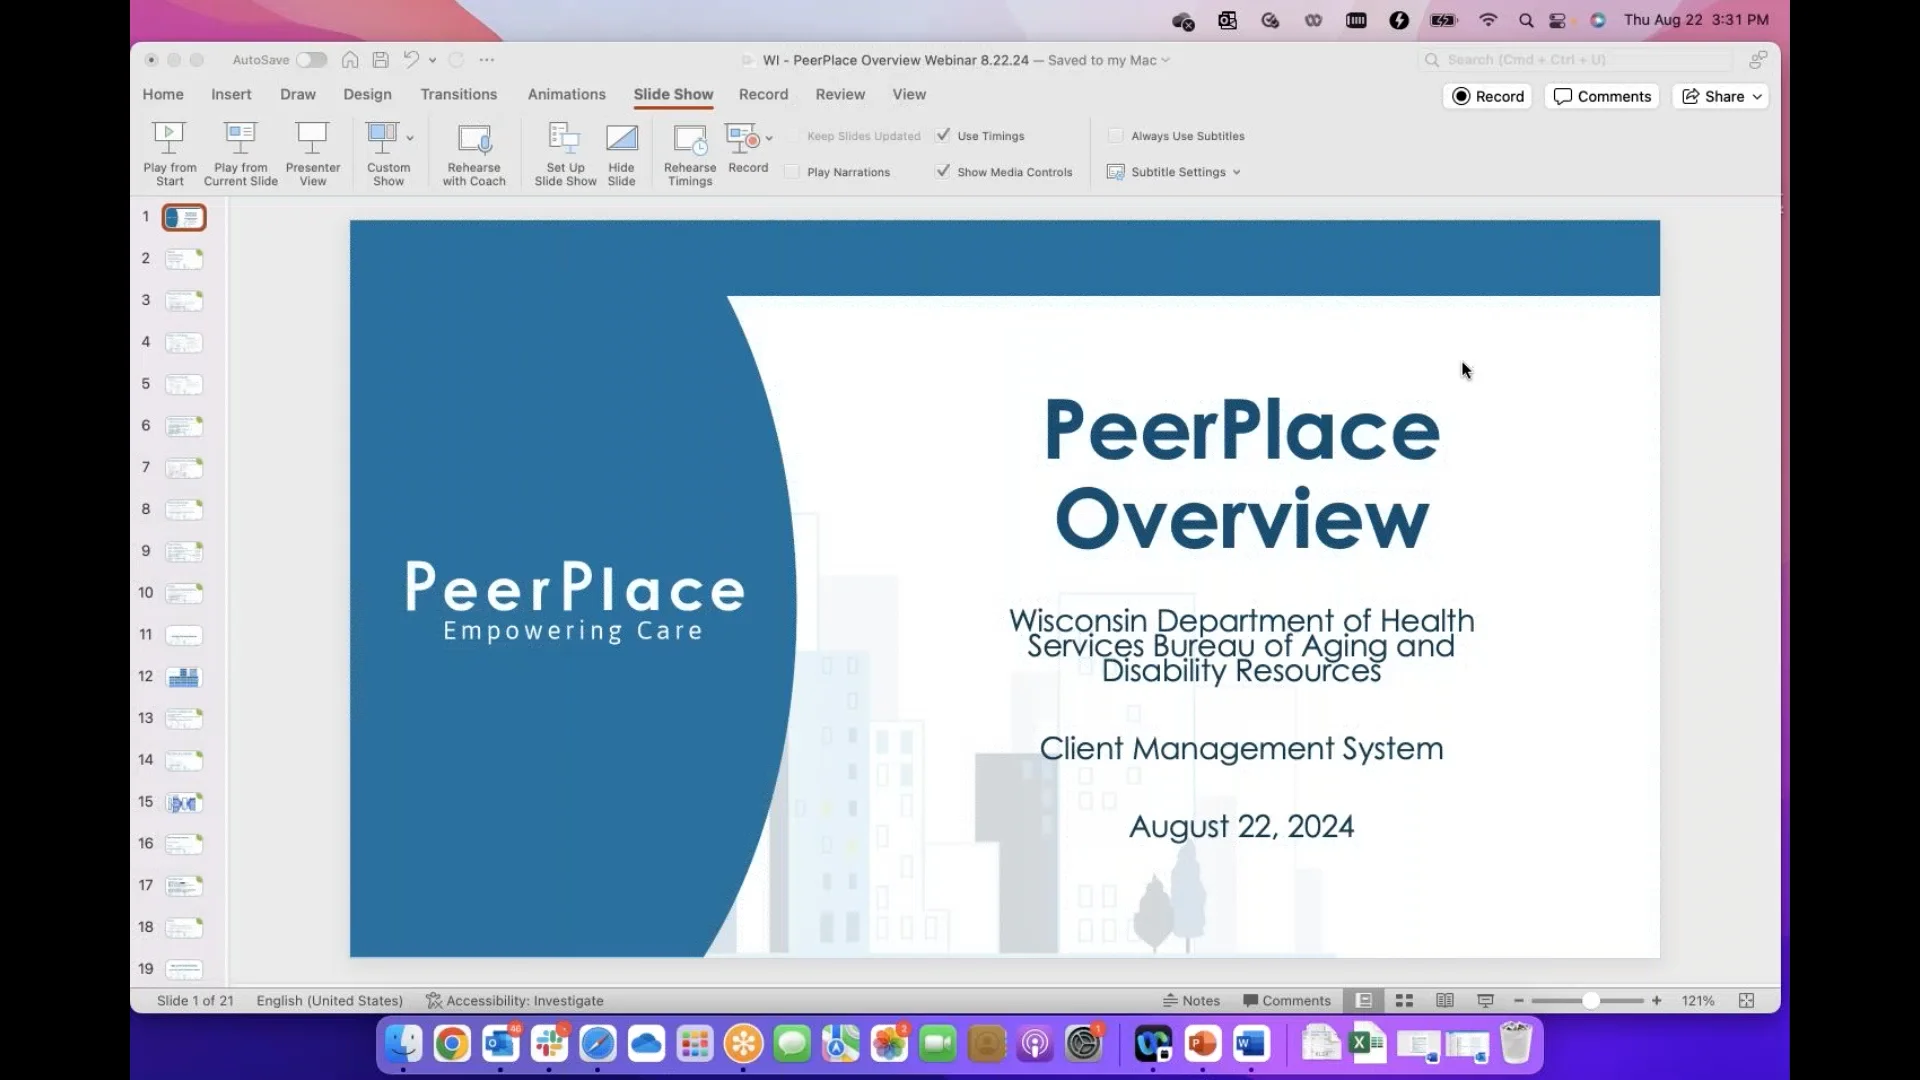Image resolution: width=1920 pixels, height=1080 pixels.
Task: Open Set Up Slide Show
Action: coord(564,153)
